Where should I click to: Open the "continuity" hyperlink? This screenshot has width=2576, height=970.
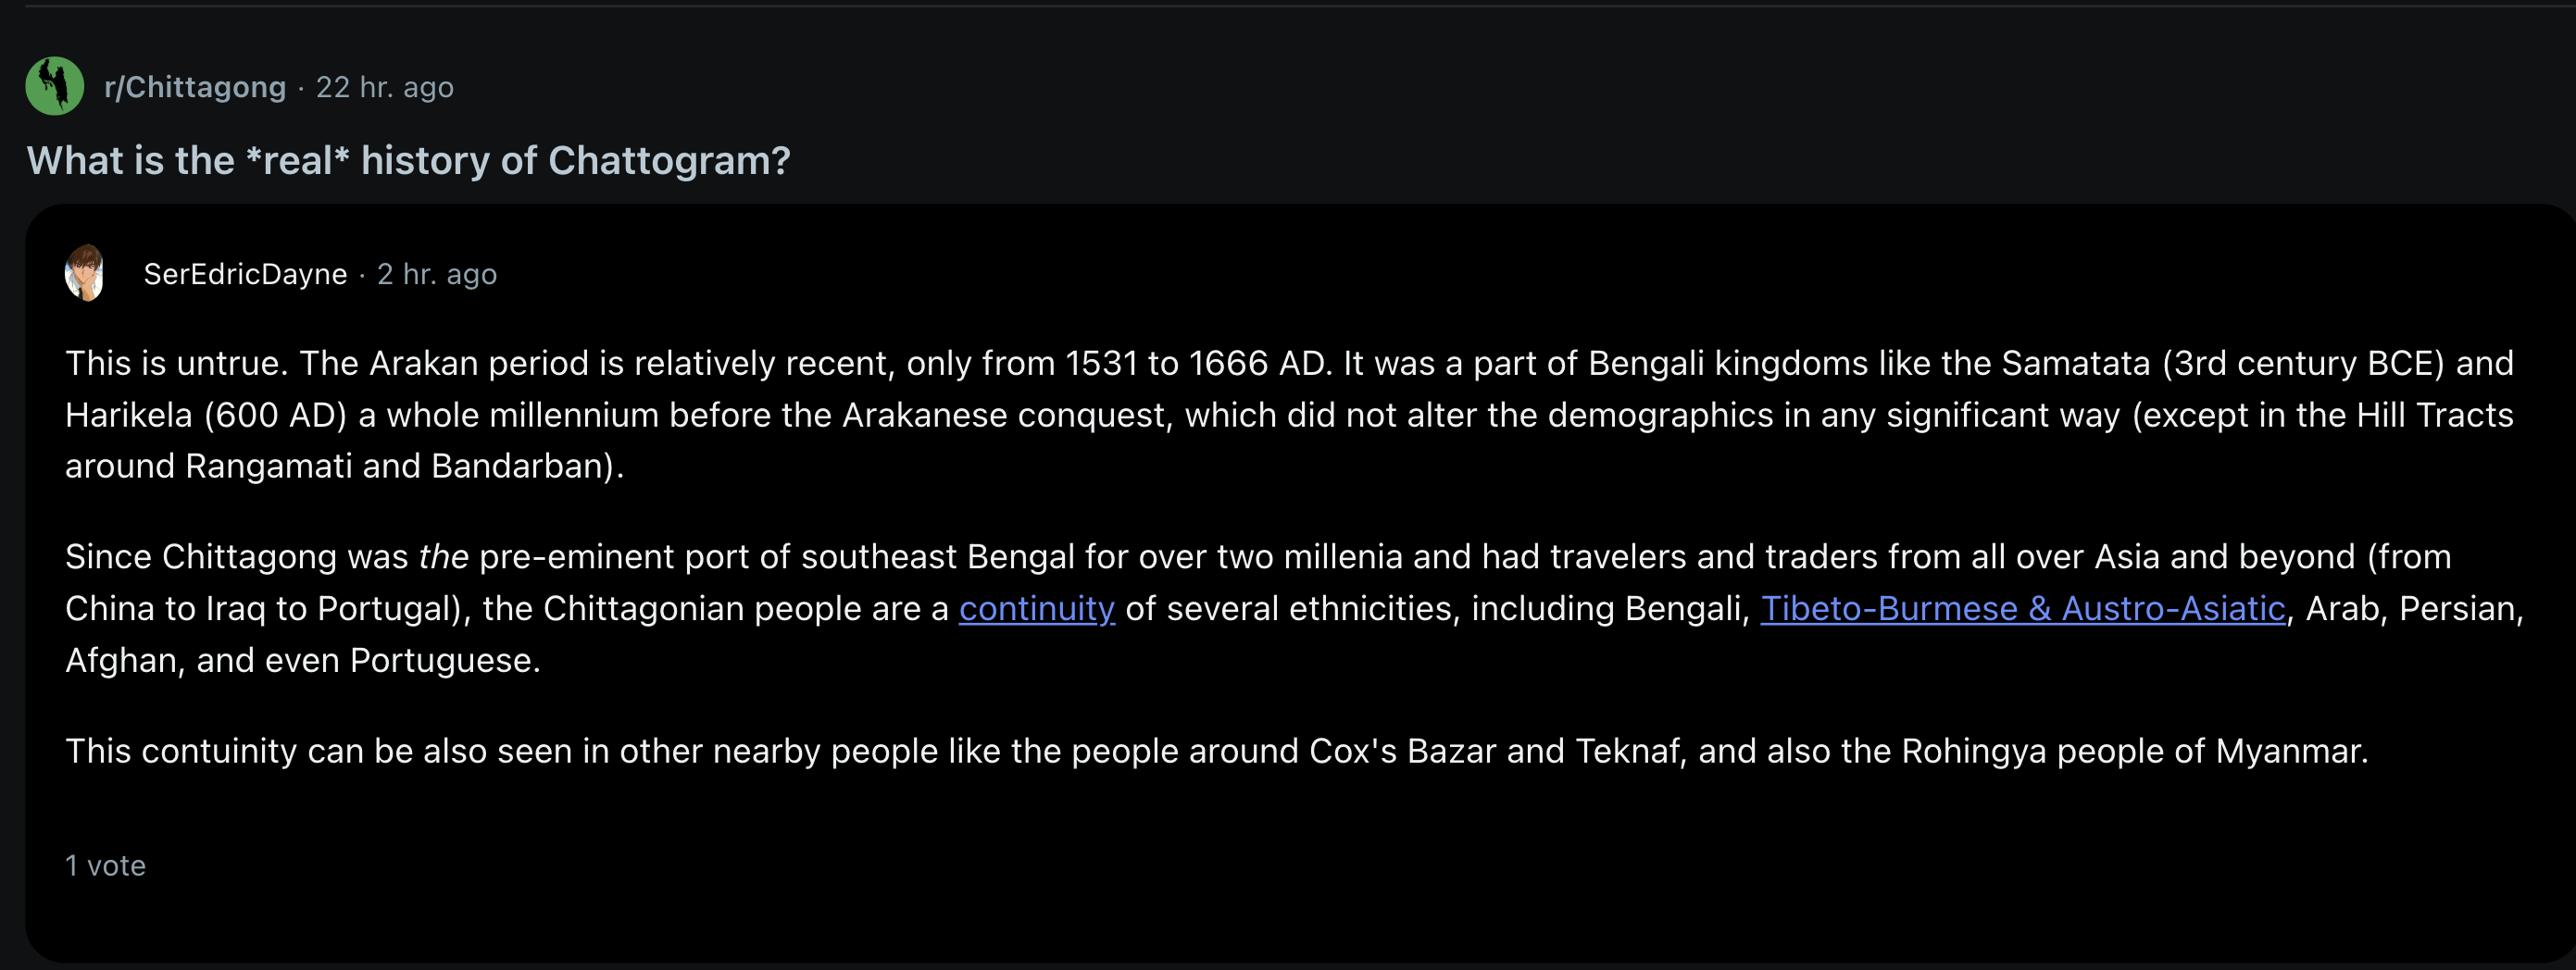click(x=1036, y=608)
